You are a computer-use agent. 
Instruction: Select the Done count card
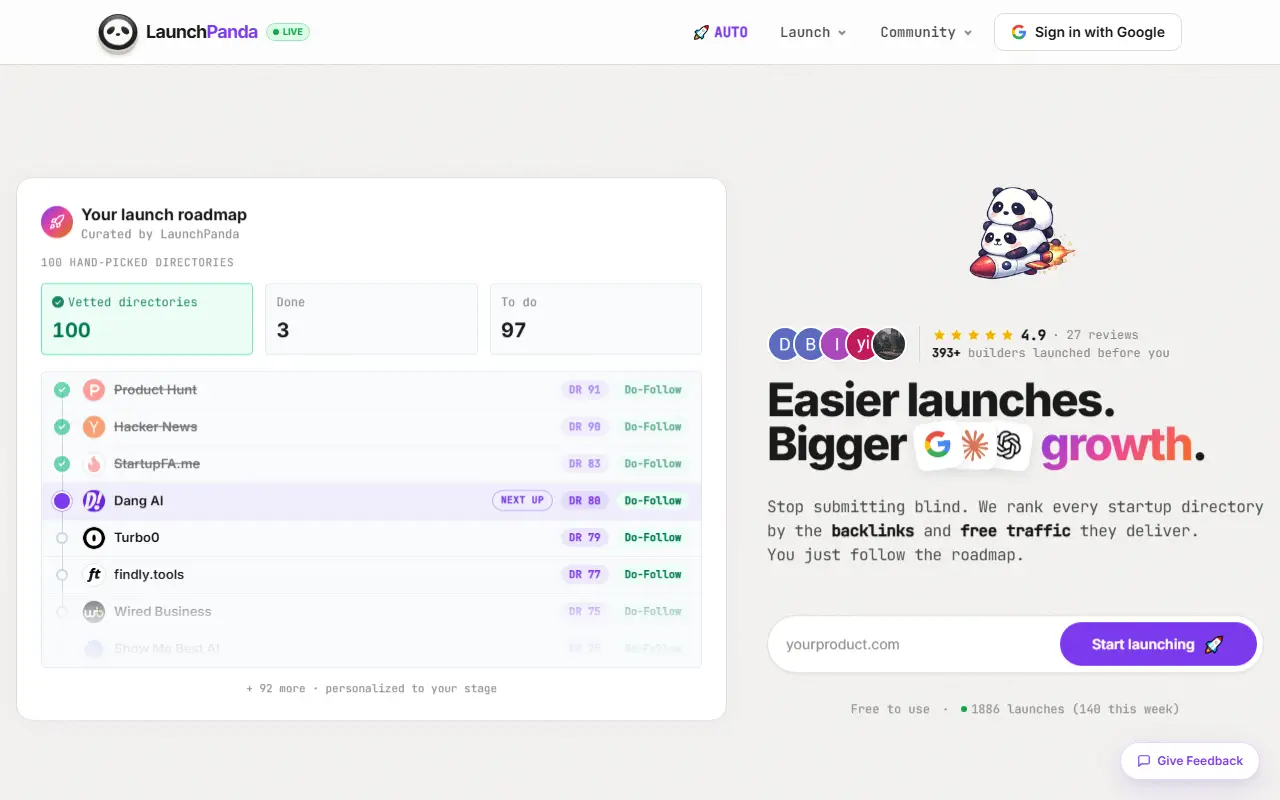(x=371, y=319)
